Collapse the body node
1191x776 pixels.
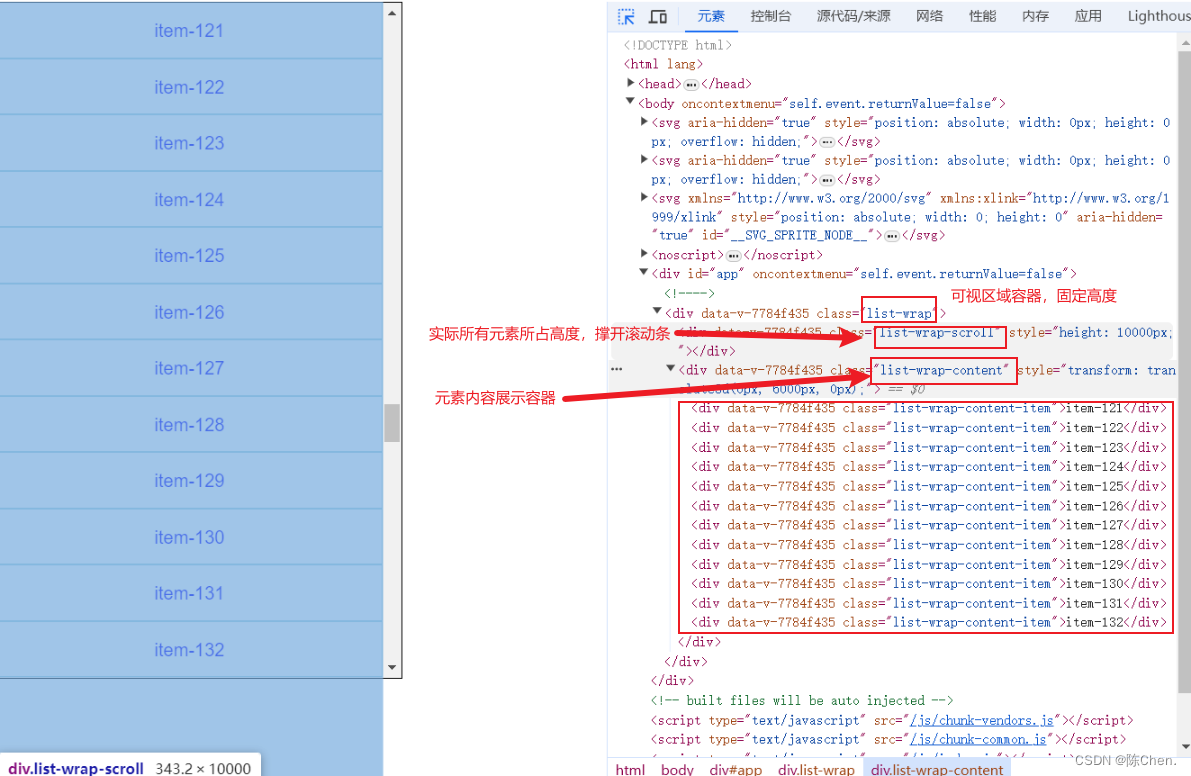[630, 102]
